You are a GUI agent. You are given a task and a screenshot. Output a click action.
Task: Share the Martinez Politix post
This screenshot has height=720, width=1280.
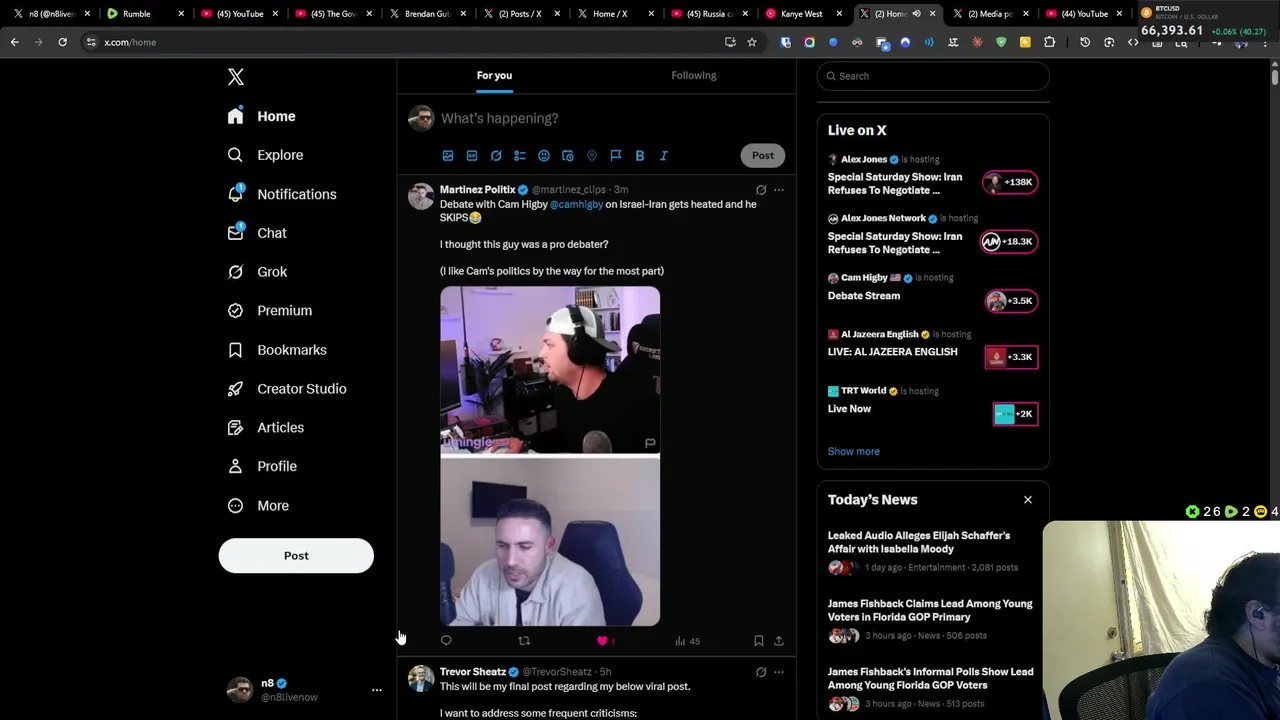[779, 641]
